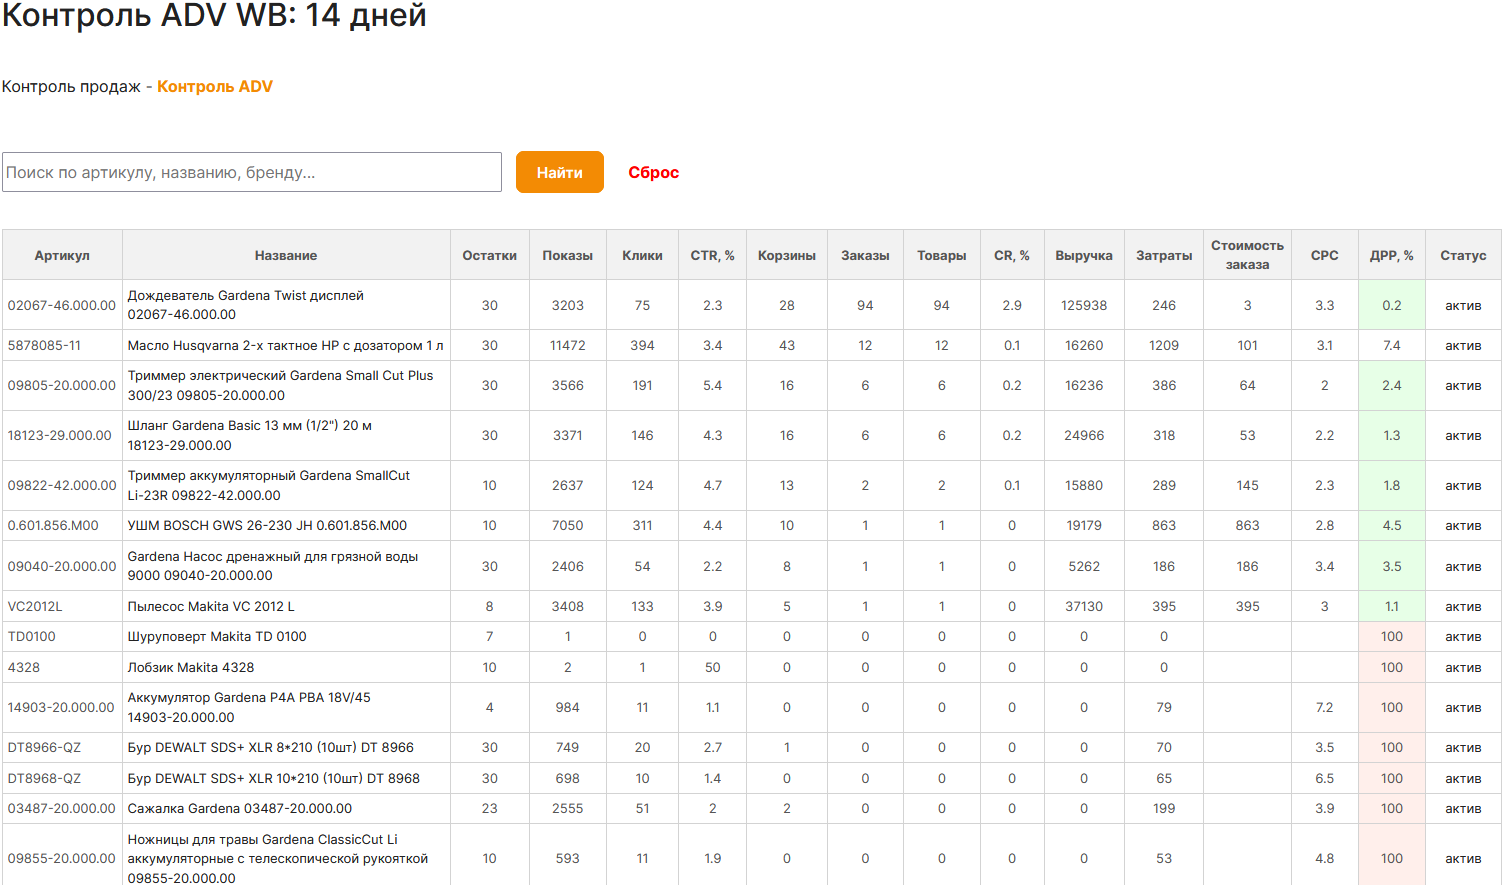Select article DT8968-QZ cell
Image resolution: width=1505 pixels, height=885 pixels.
click(62, 778)
